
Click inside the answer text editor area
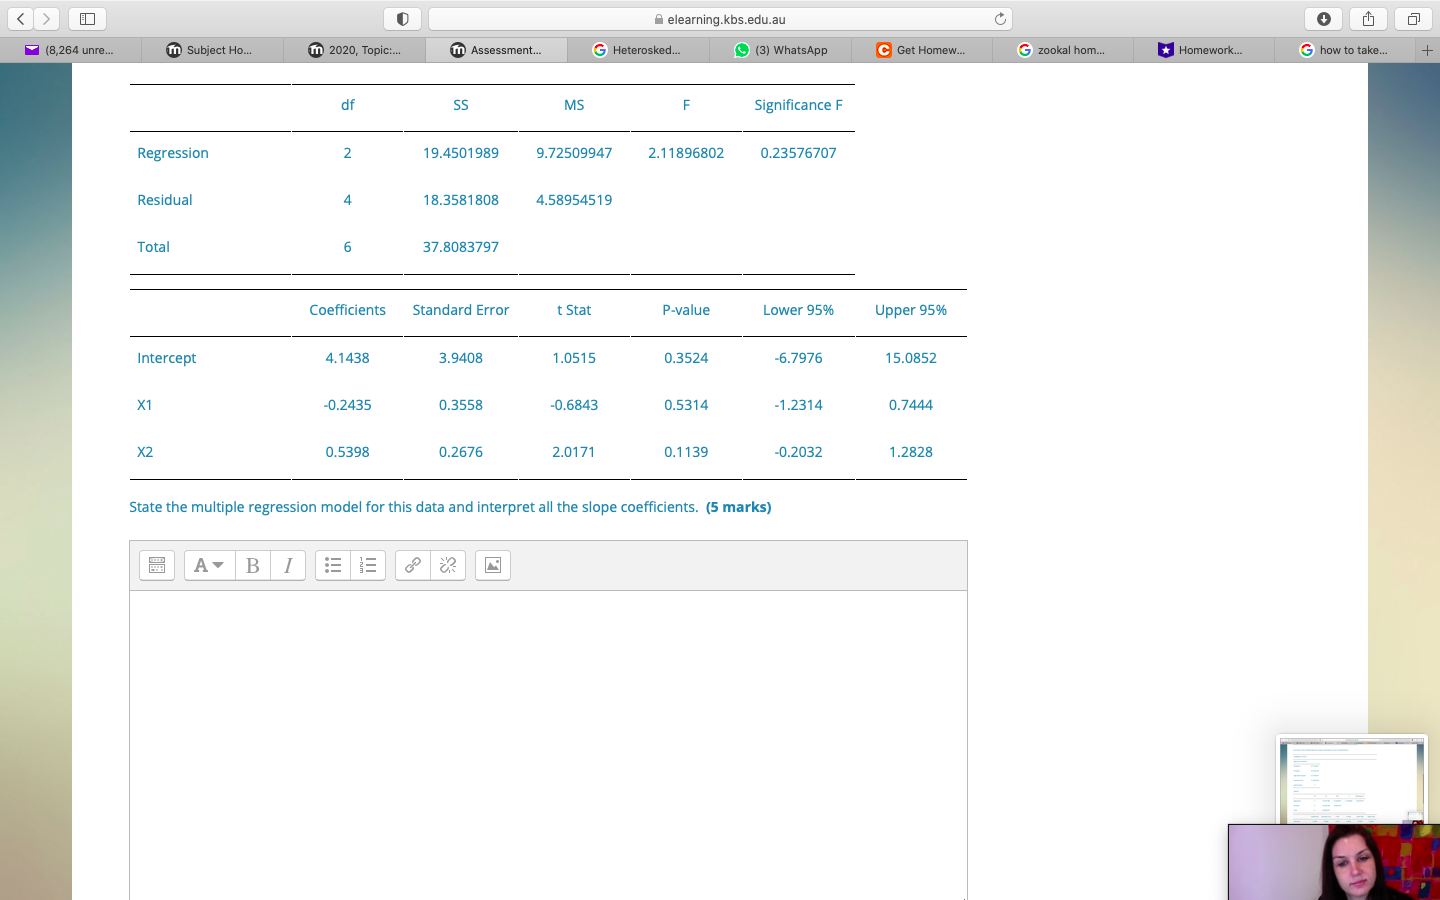click(548, 745)
